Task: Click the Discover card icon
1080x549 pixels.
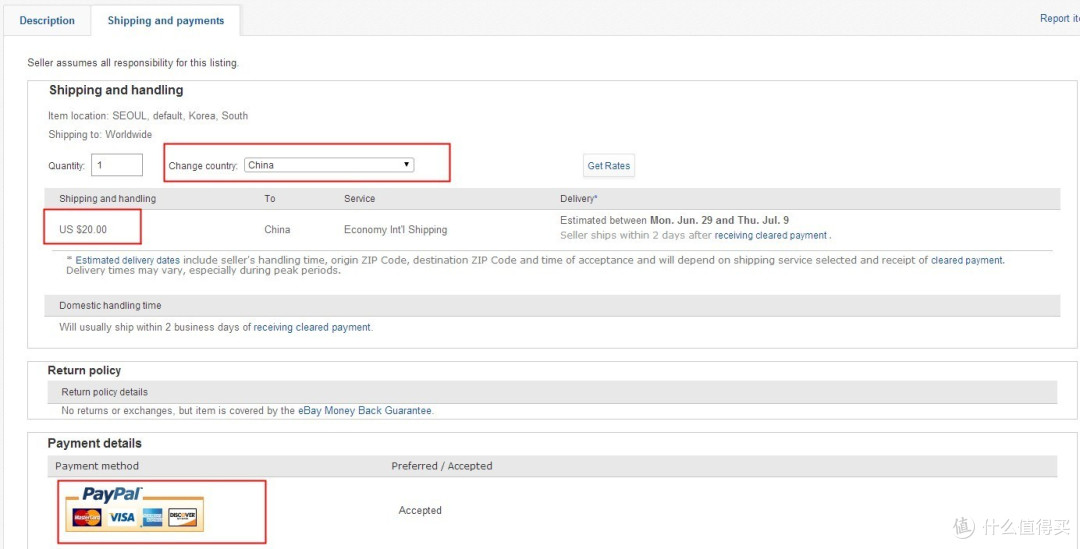Action: coord(183,517)
